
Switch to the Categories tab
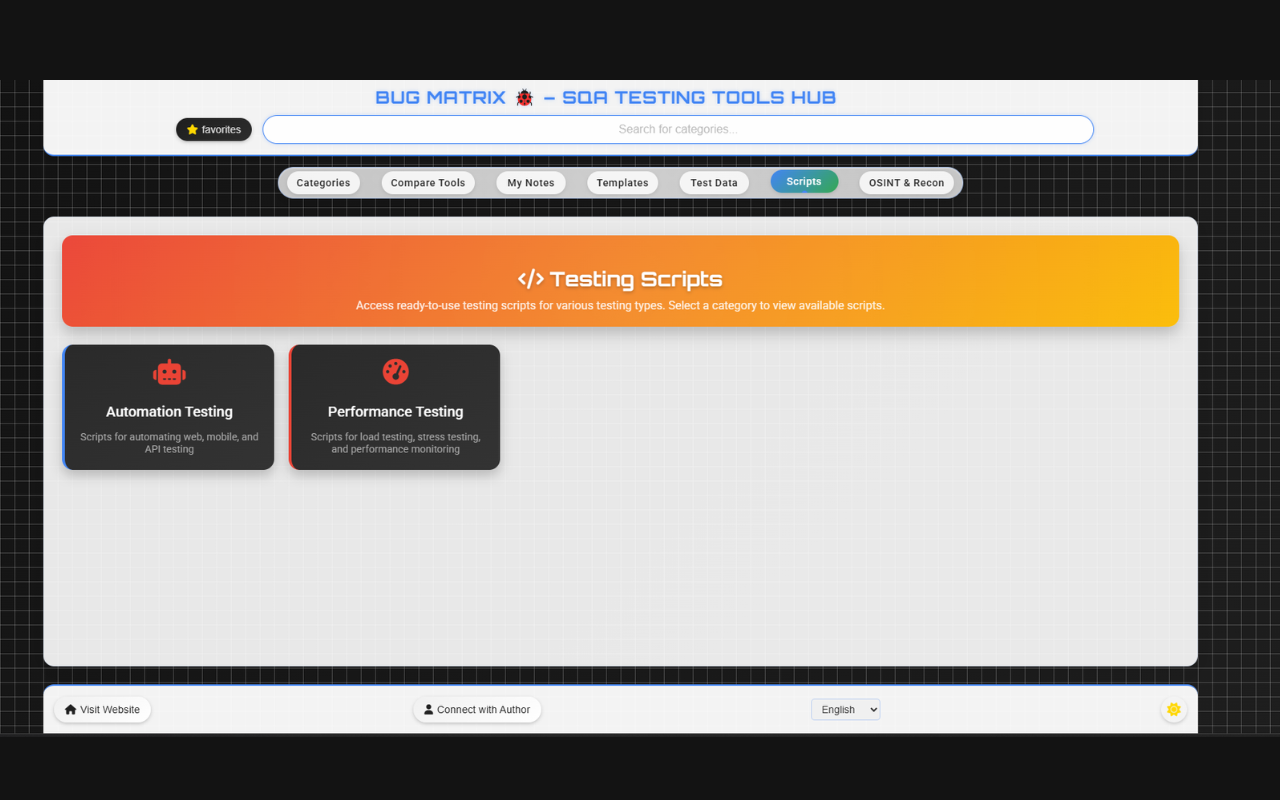click(323, 183)
